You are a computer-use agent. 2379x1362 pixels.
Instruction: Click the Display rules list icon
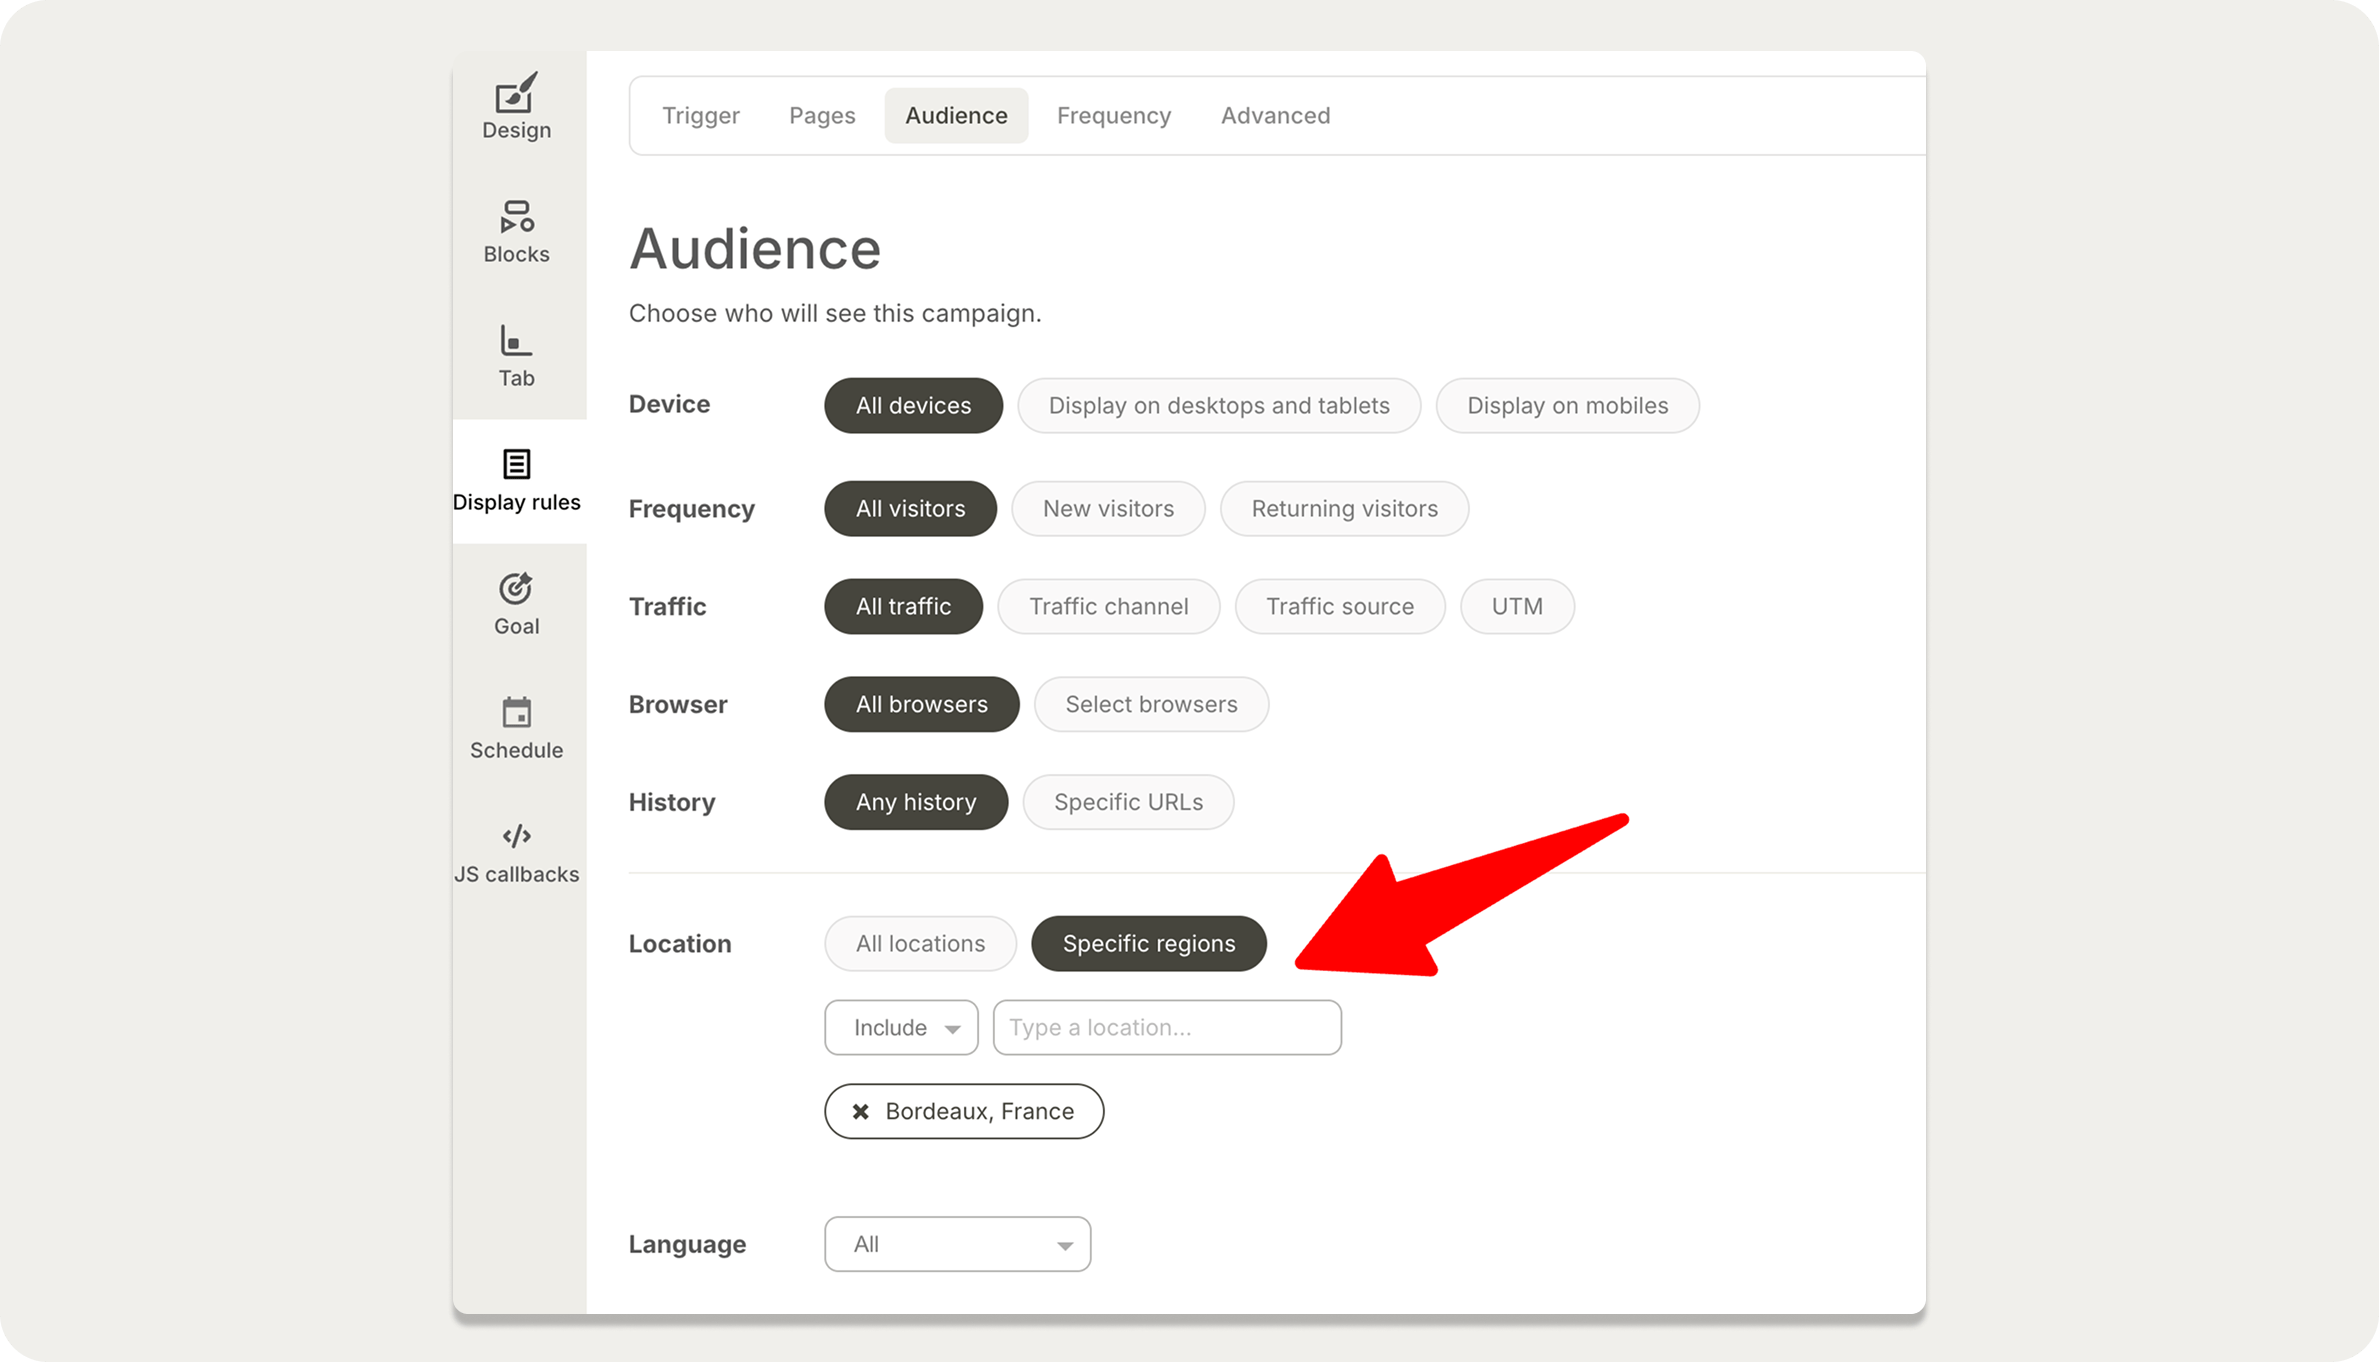tap(516, 464)
